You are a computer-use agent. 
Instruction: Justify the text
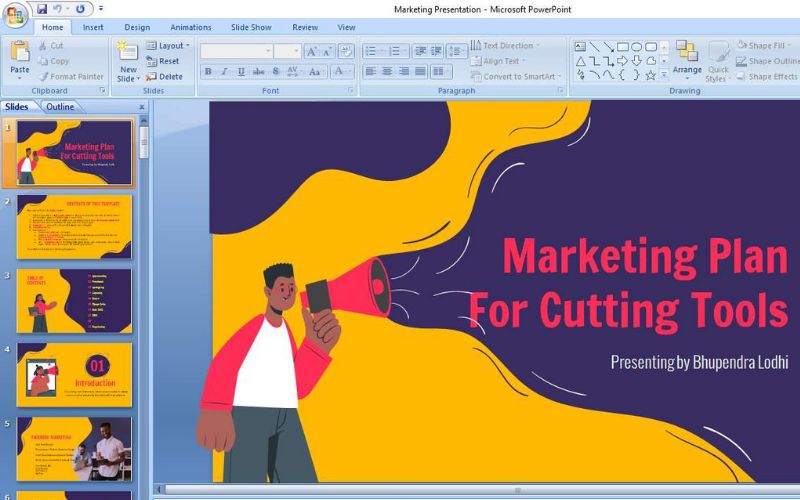(420, 72)
